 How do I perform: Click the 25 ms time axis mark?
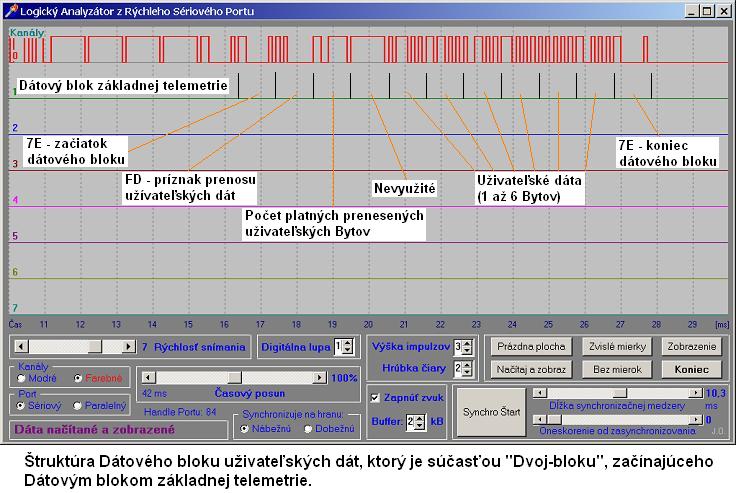point(548,324)
